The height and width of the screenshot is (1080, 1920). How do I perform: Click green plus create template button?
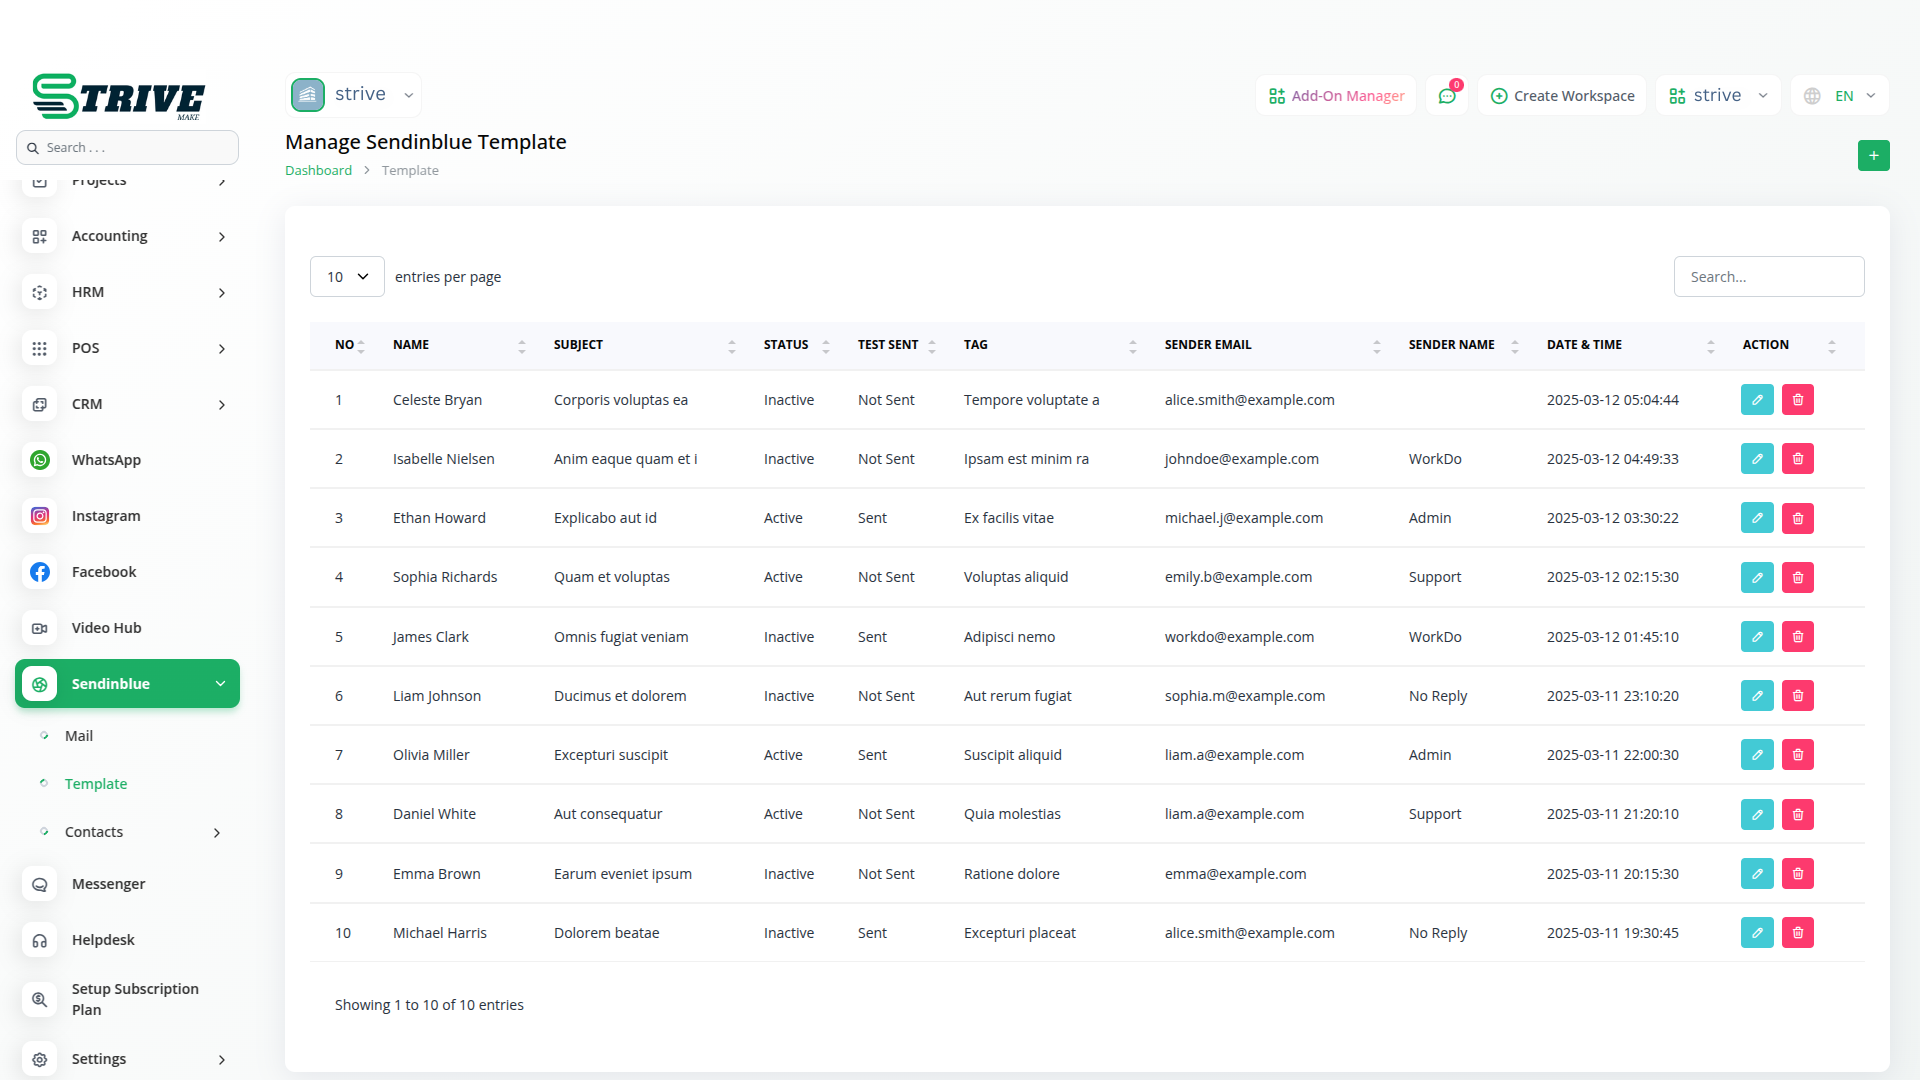[x=1873, y=155]
